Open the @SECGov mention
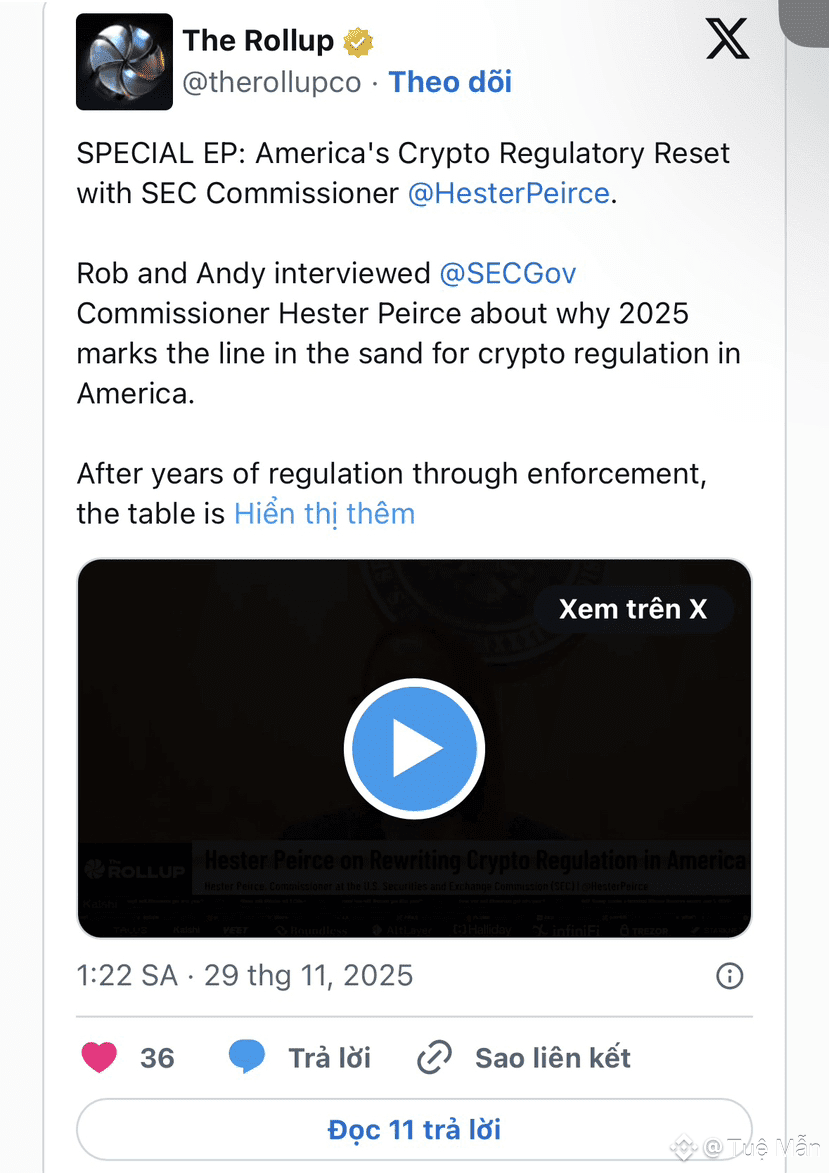The height and width of the screenshot is (1173, 829). (508, 273)
